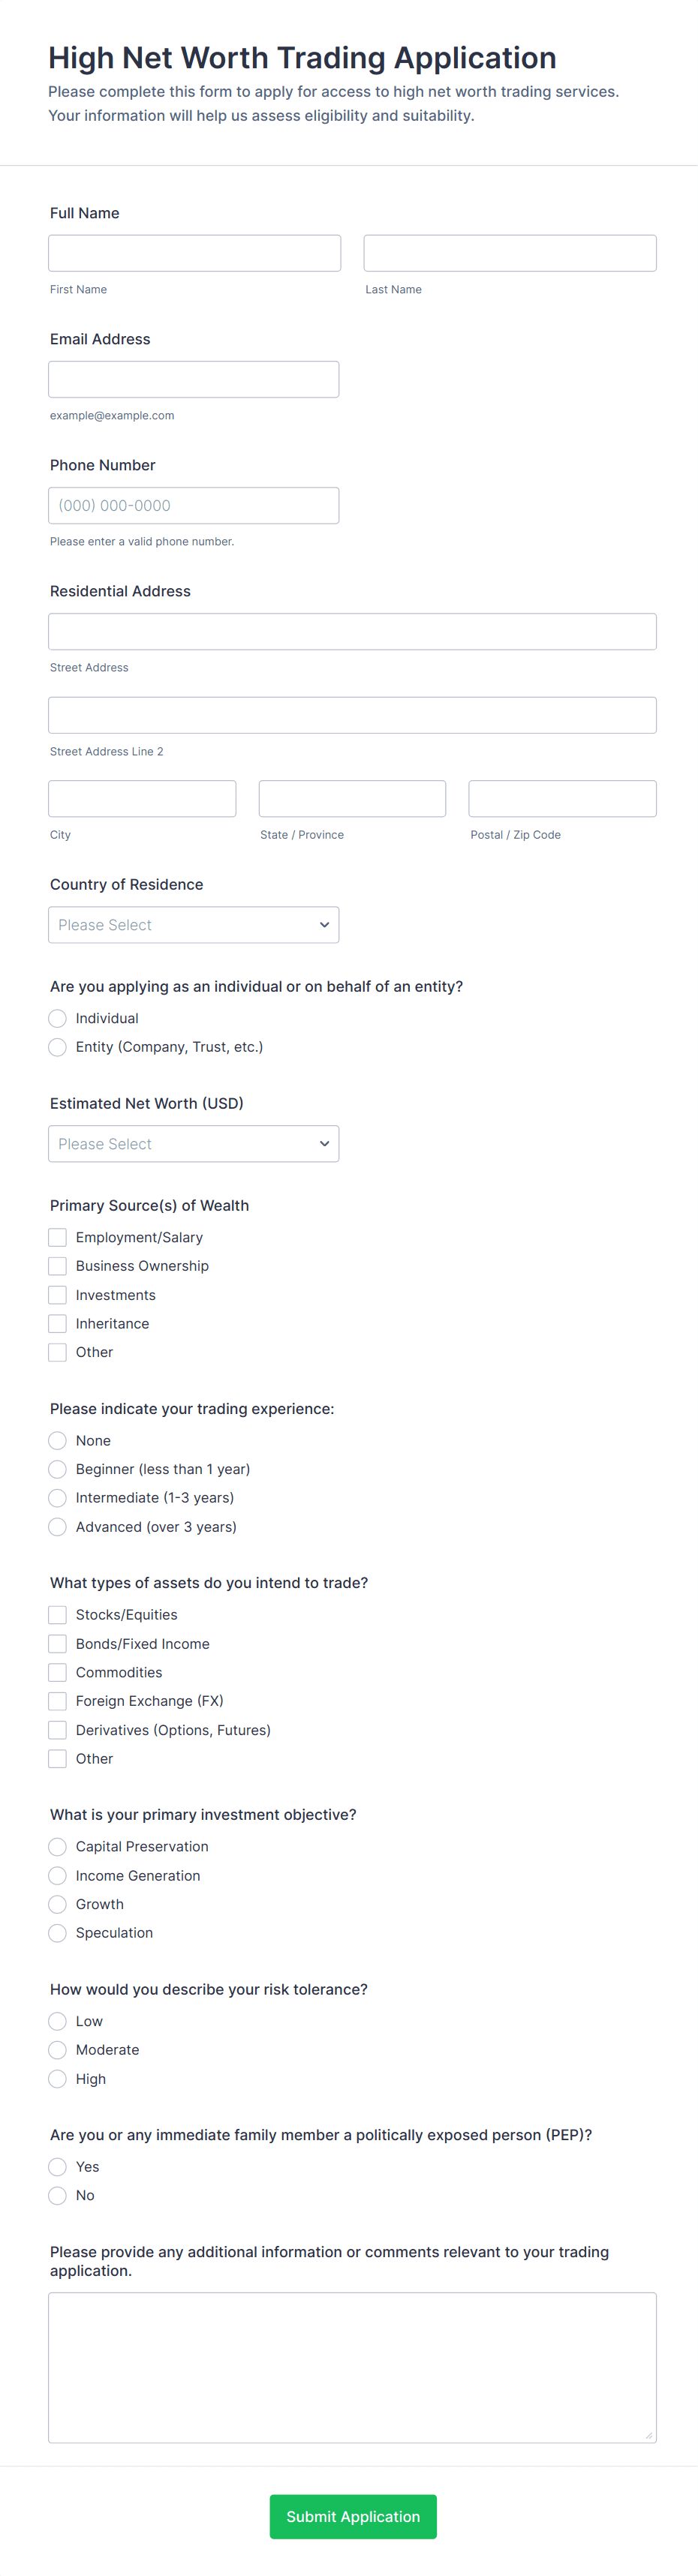698x2576 pixels.
Task: Check the Stocks/Equities asset type
Action: pyautogui.click(x=58, y=1615)
